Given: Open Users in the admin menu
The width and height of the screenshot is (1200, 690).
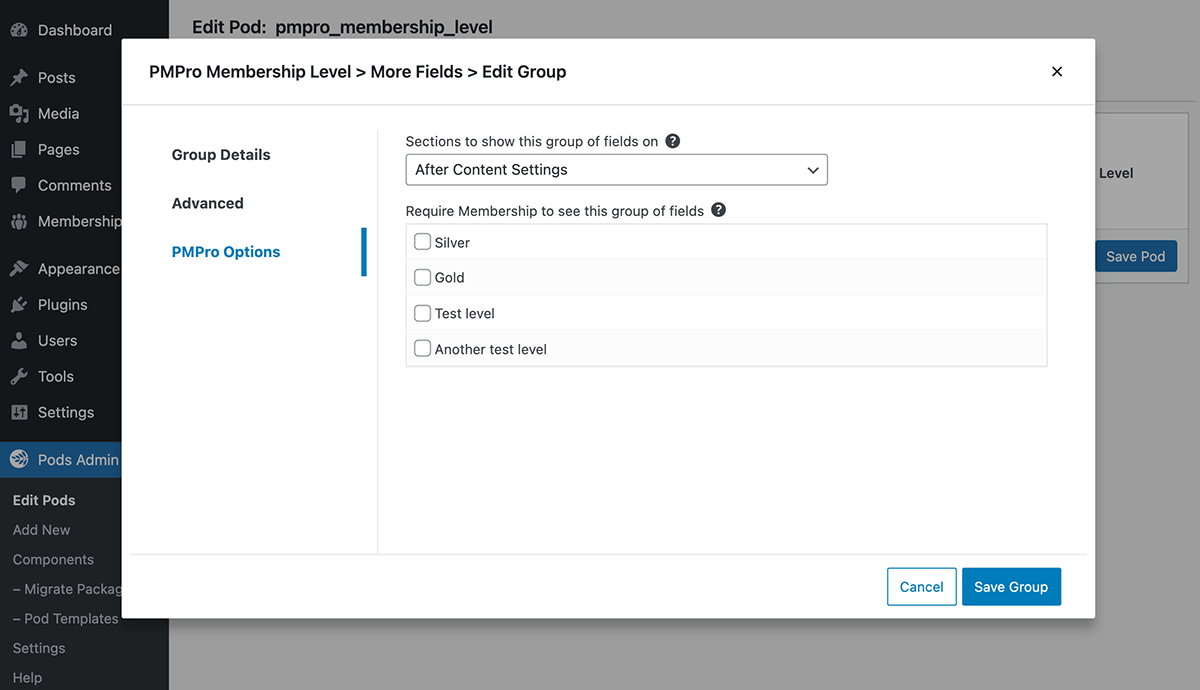Looking at the screenshot, I should point(57,340).
